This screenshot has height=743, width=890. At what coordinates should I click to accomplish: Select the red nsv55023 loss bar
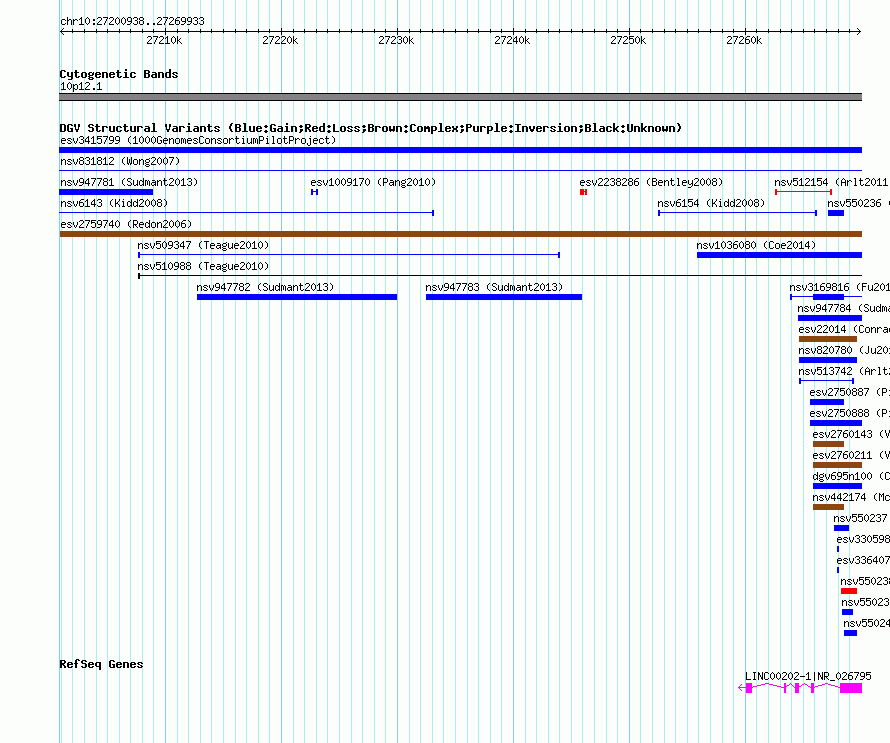click(x=849, y=591)
